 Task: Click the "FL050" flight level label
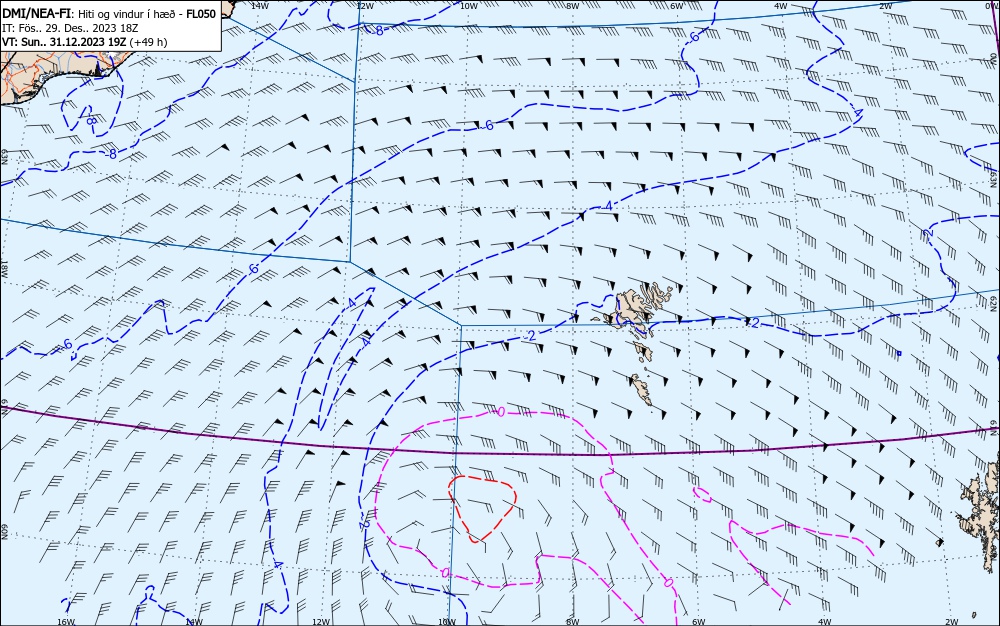(200, 14)
